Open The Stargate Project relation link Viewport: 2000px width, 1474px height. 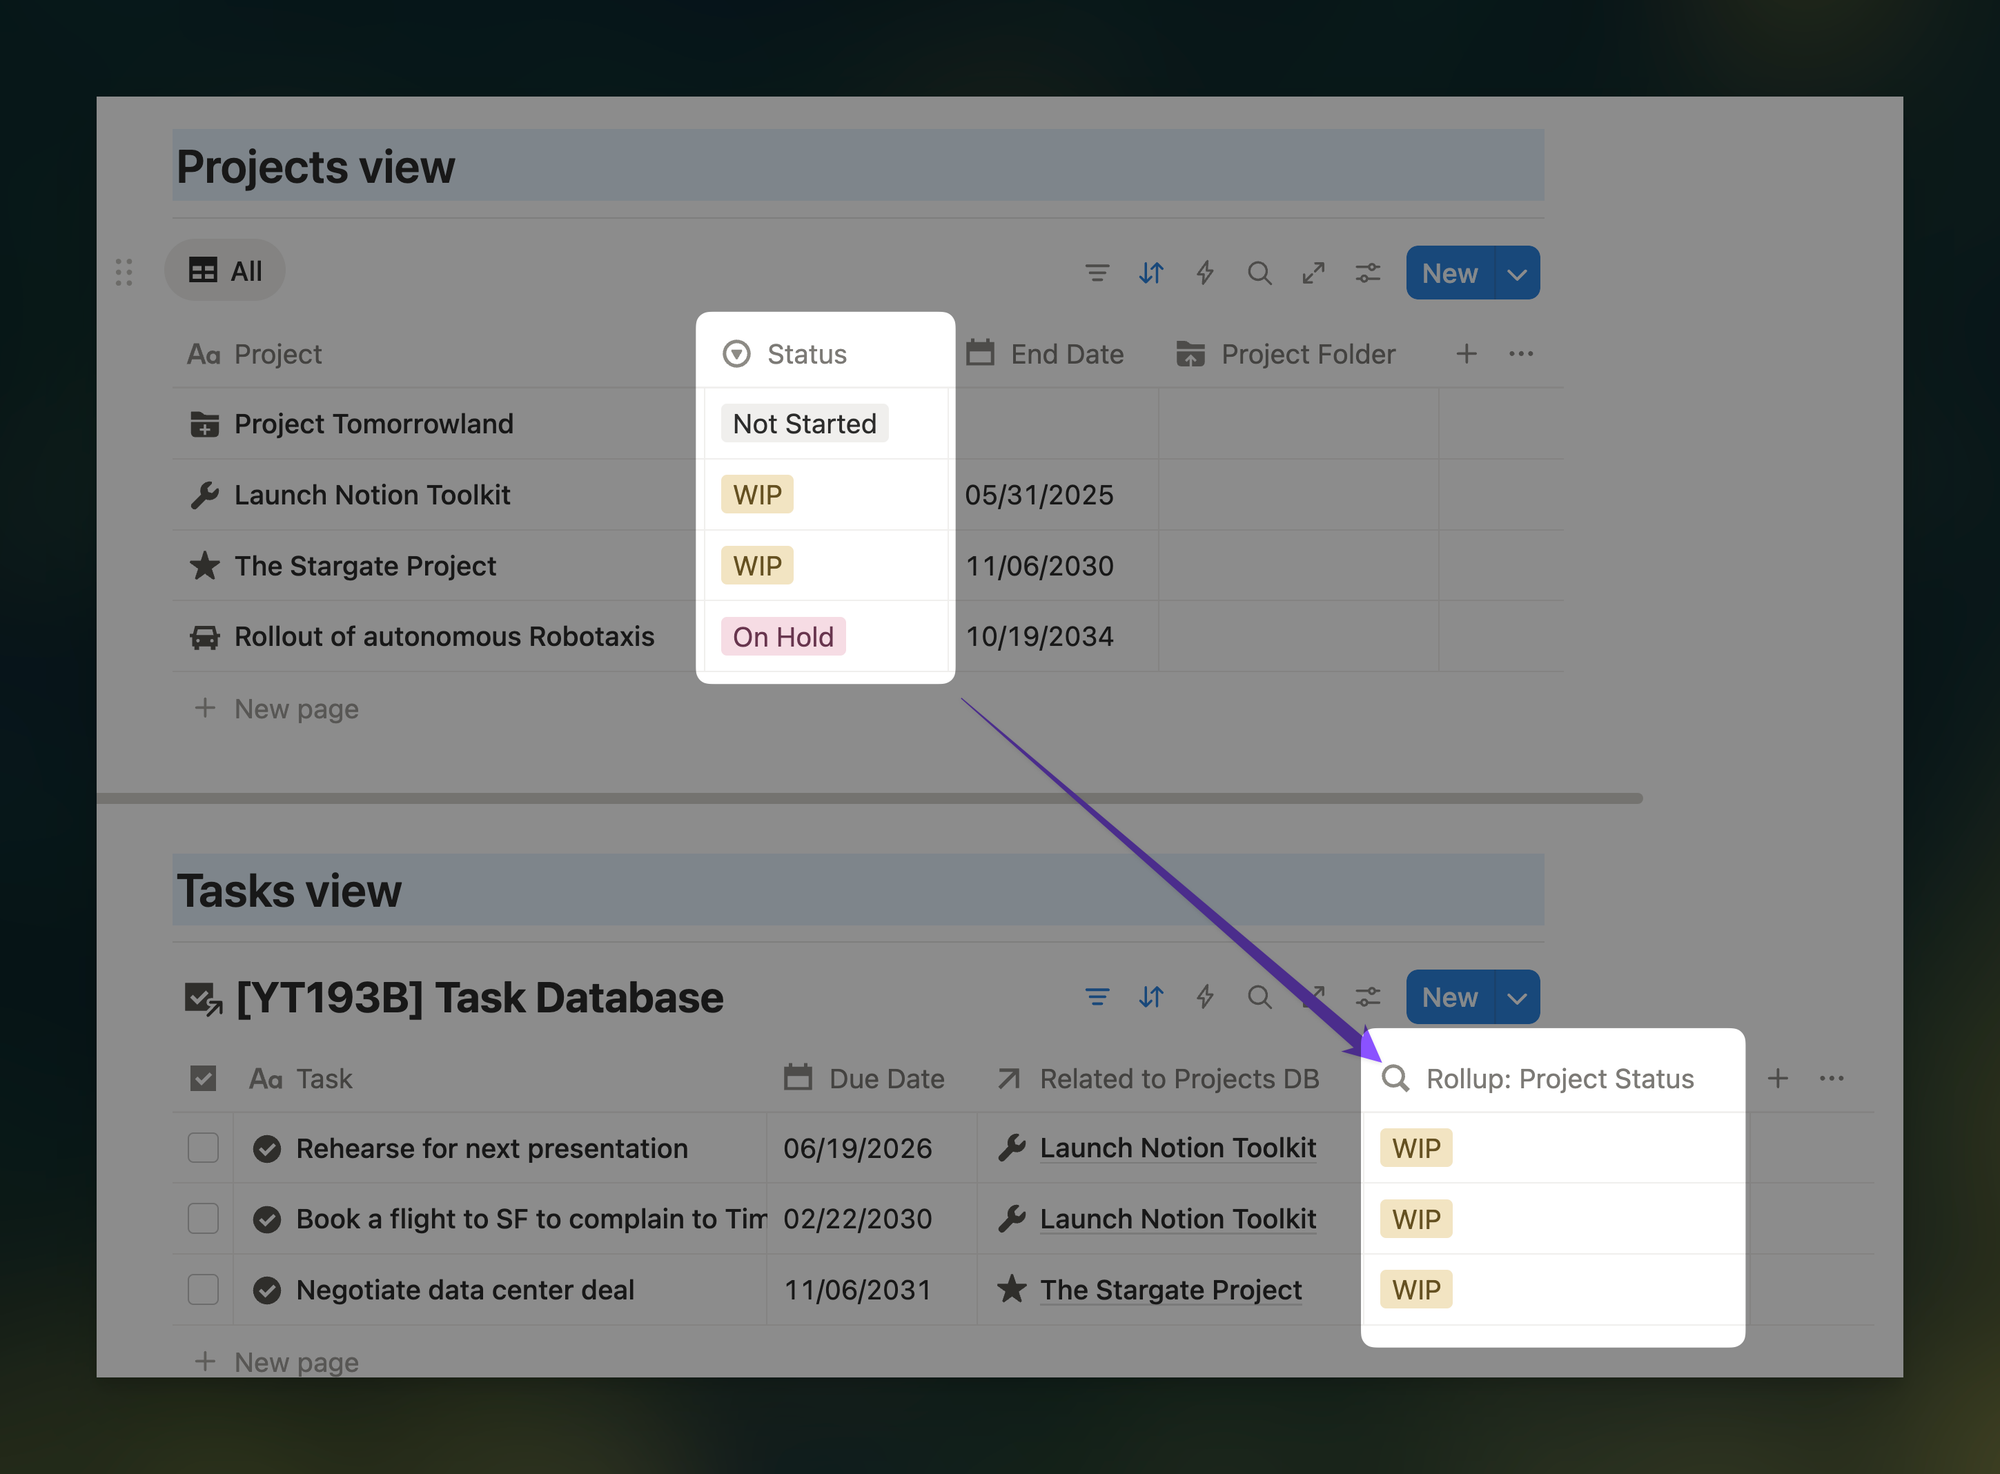tap(1170, 1290)
